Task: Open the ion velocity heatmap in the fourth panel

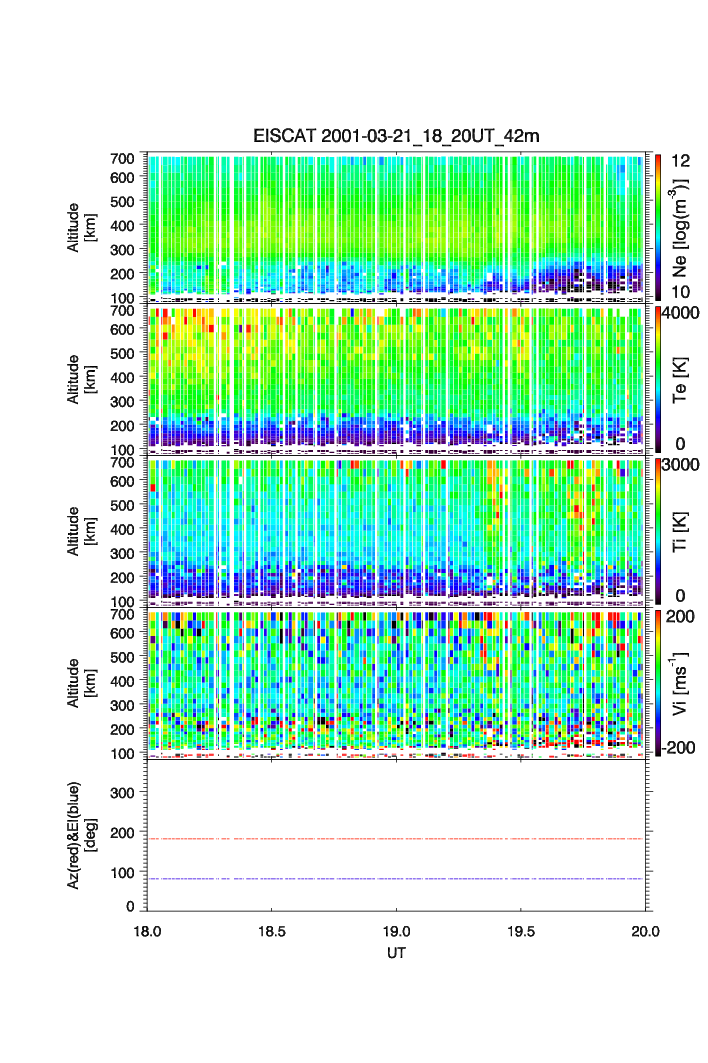Action: click(398, 681)
